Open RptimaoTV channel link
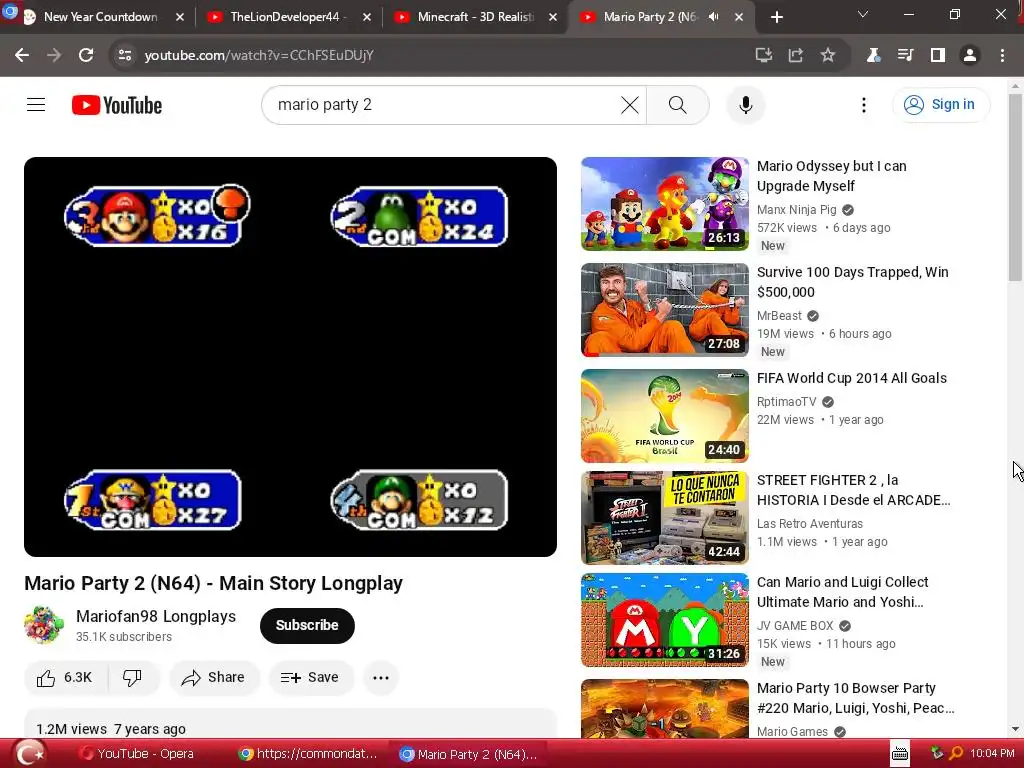Screen dimensions: 1024x768 tap(787, 402)
